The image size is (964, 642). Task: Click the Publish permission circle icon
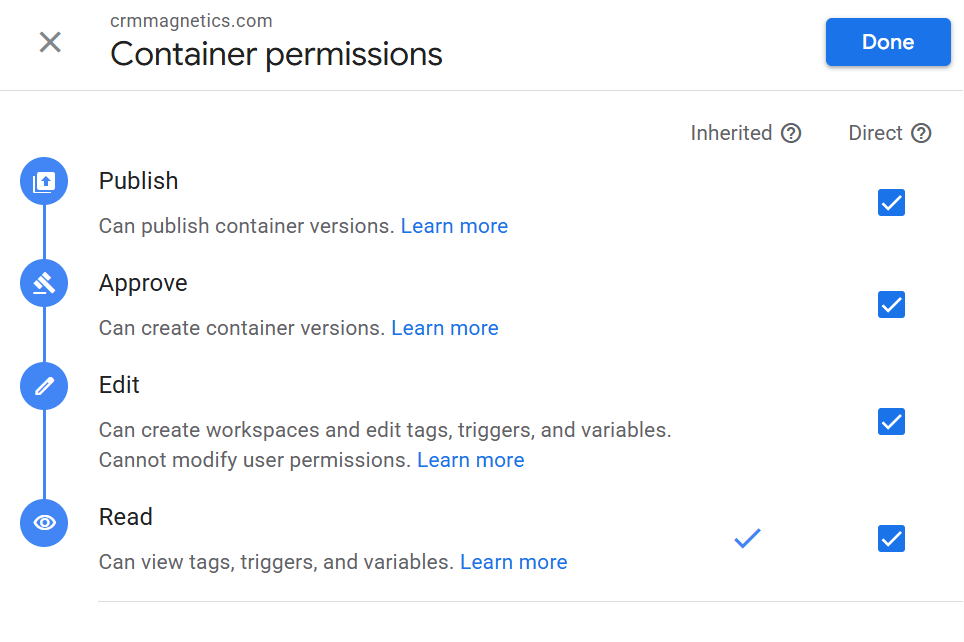click(44, 182)
